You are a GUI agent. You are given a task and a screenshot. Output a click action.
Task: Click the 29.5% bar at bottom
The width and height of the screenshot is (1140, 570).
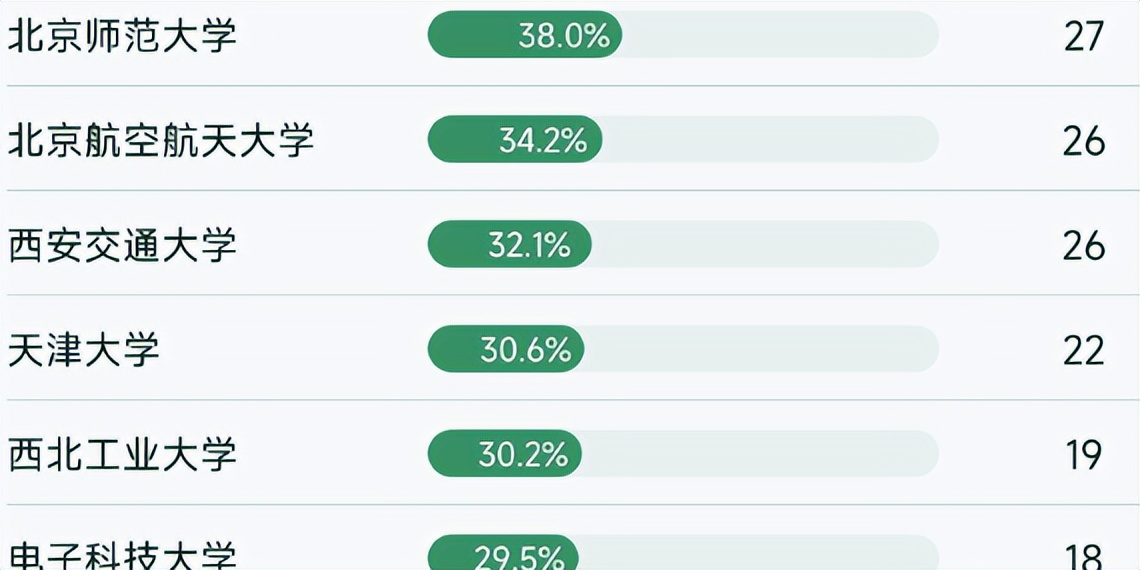point(503,557)
